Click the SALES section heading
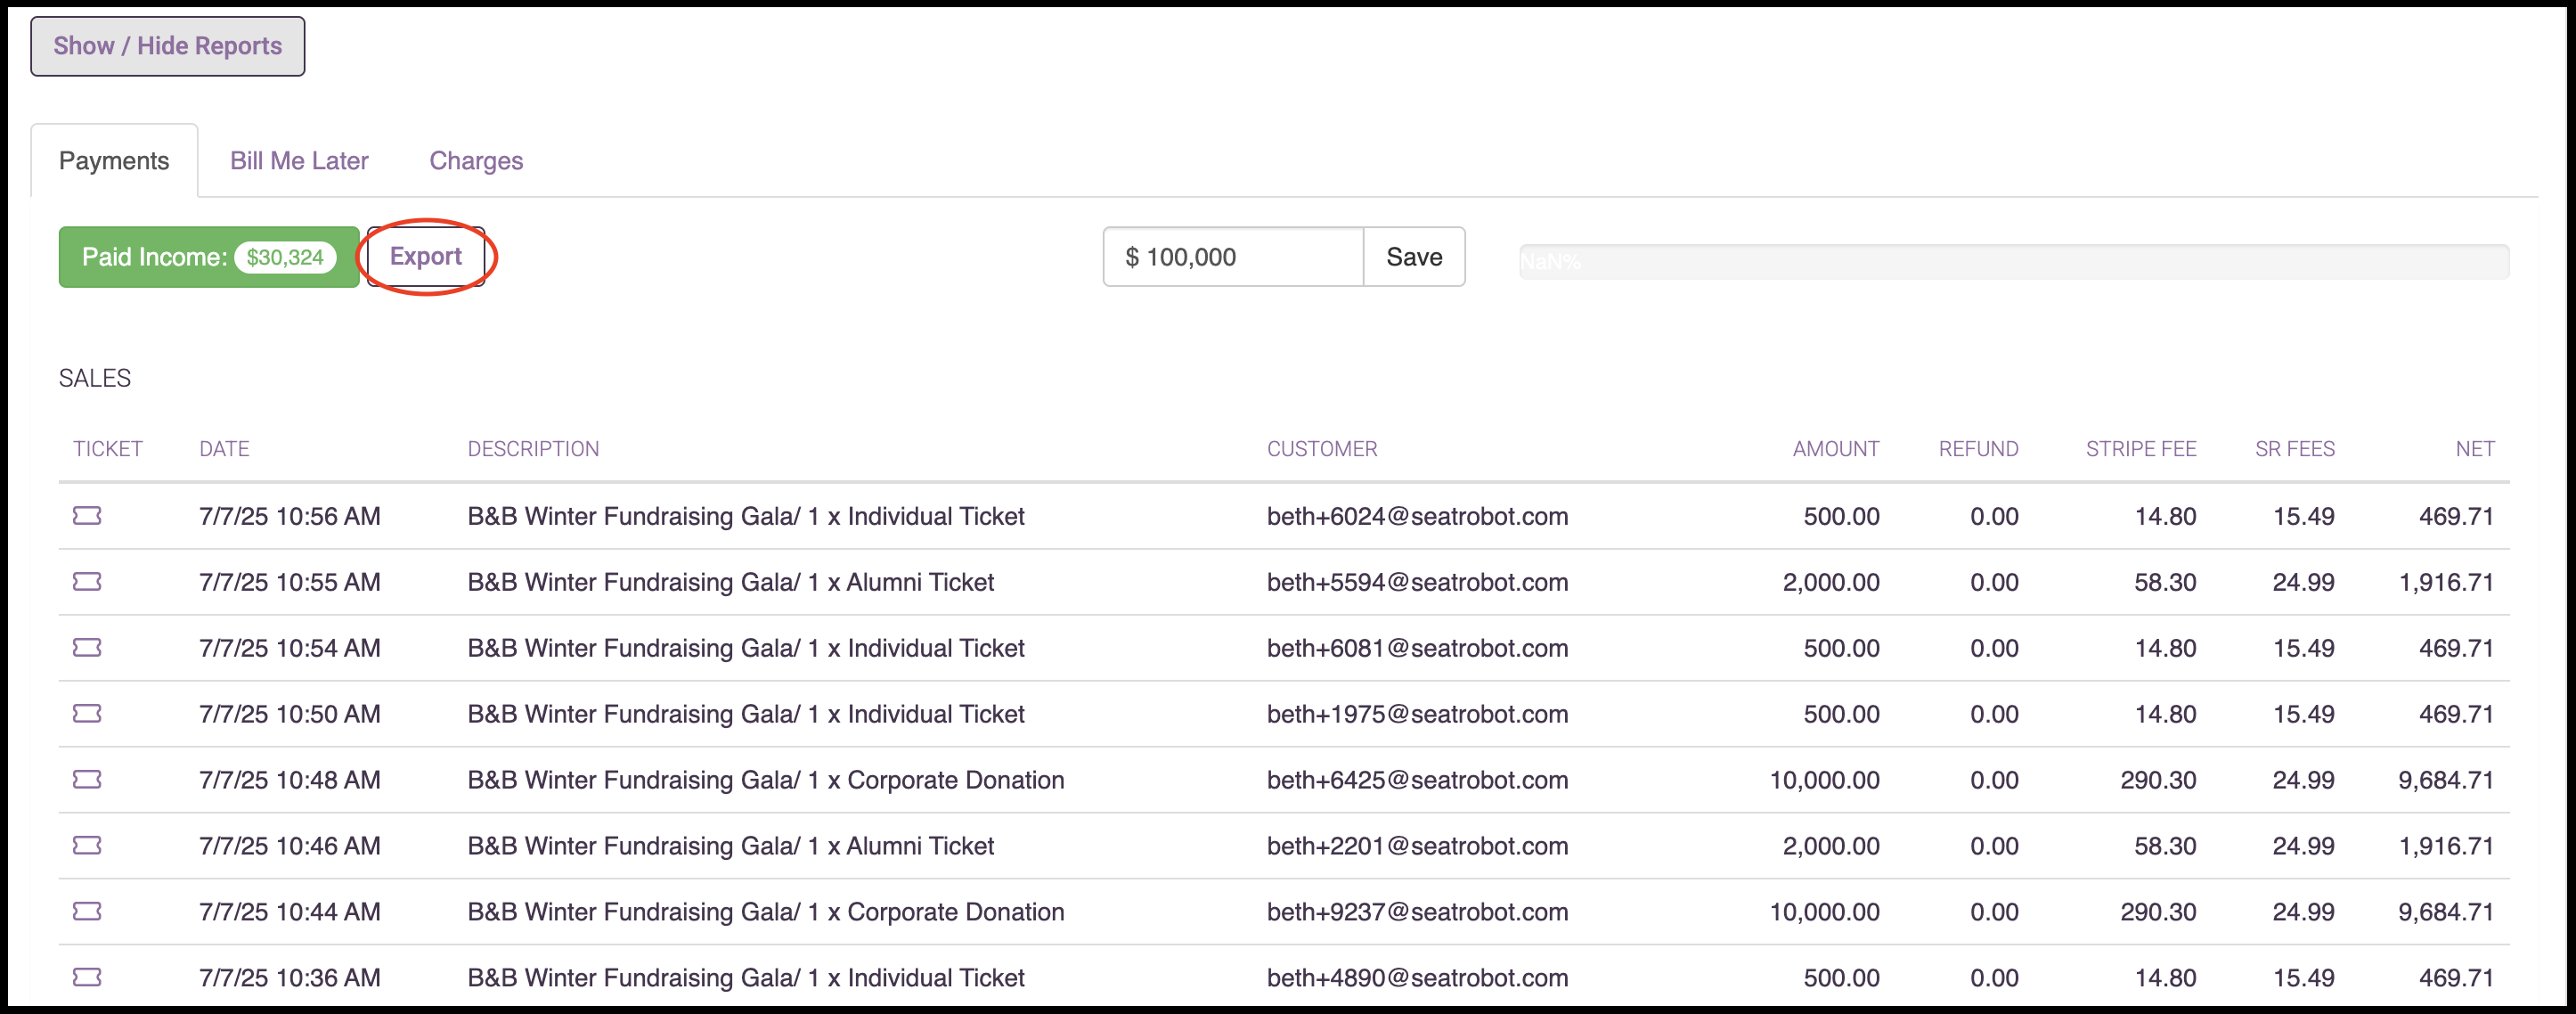 click(x=95, y=378)
